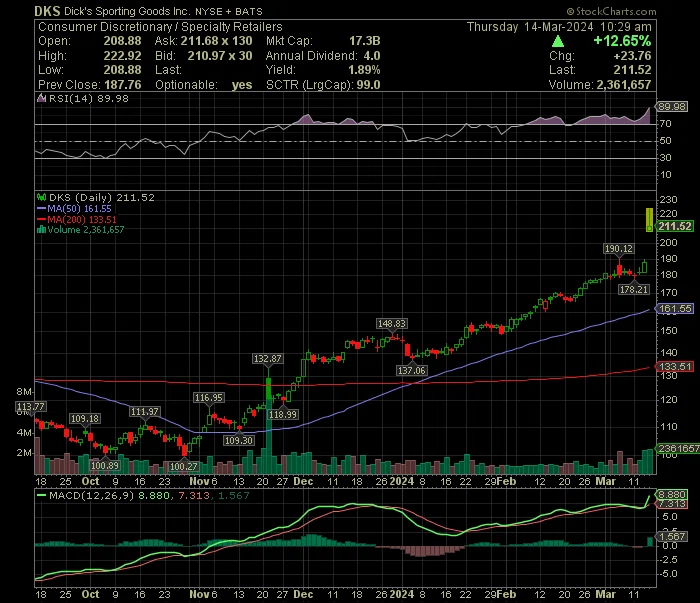Click the 161.55 MA(50) axis tag

pyautogui.click(x=674, y=308)
